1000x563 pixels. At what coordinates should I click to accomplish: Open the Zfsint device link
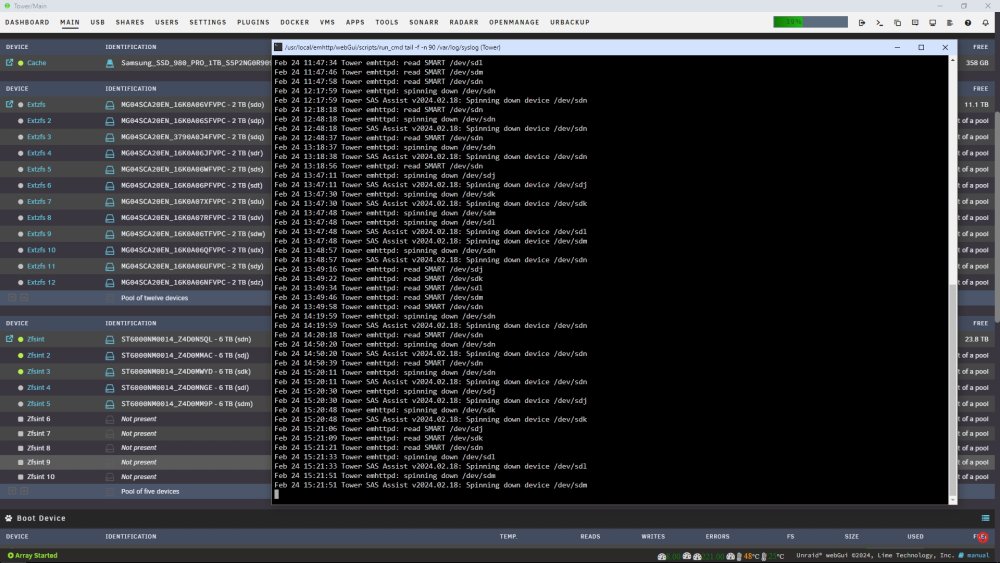coord(36,339)
